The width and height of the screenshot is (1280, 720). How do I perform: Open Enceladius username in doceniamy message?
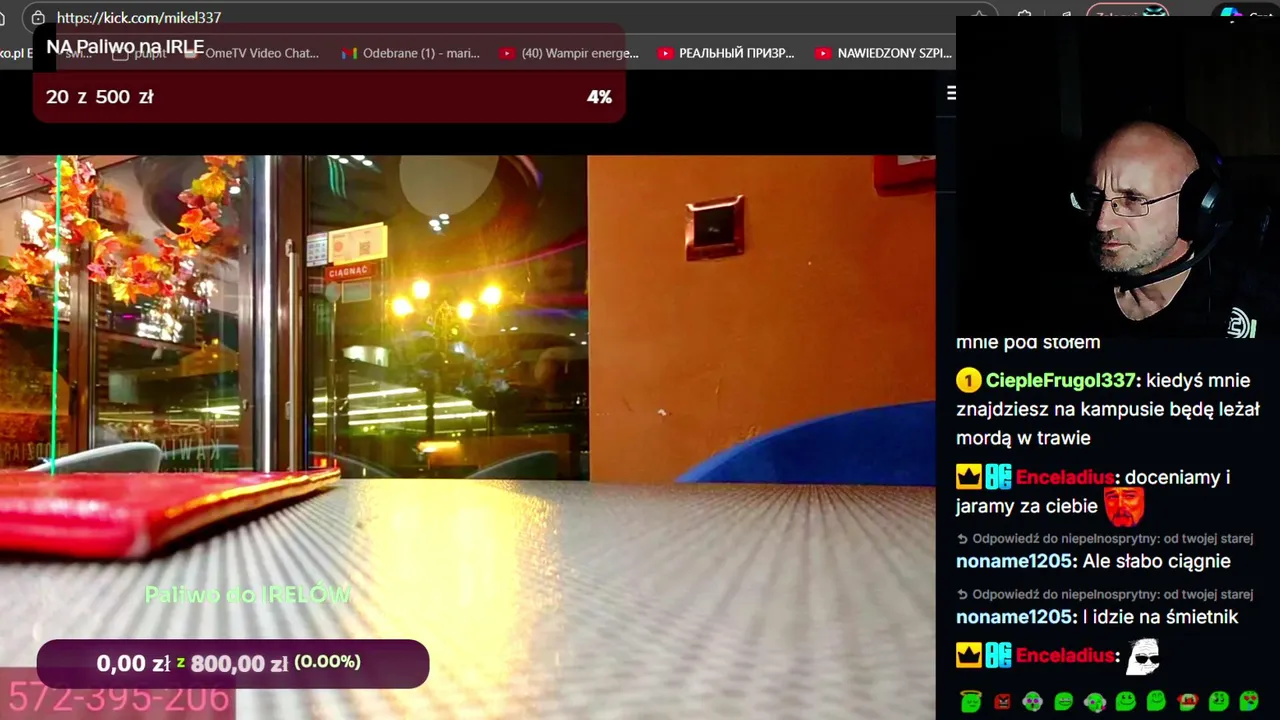coord(1065,477)
